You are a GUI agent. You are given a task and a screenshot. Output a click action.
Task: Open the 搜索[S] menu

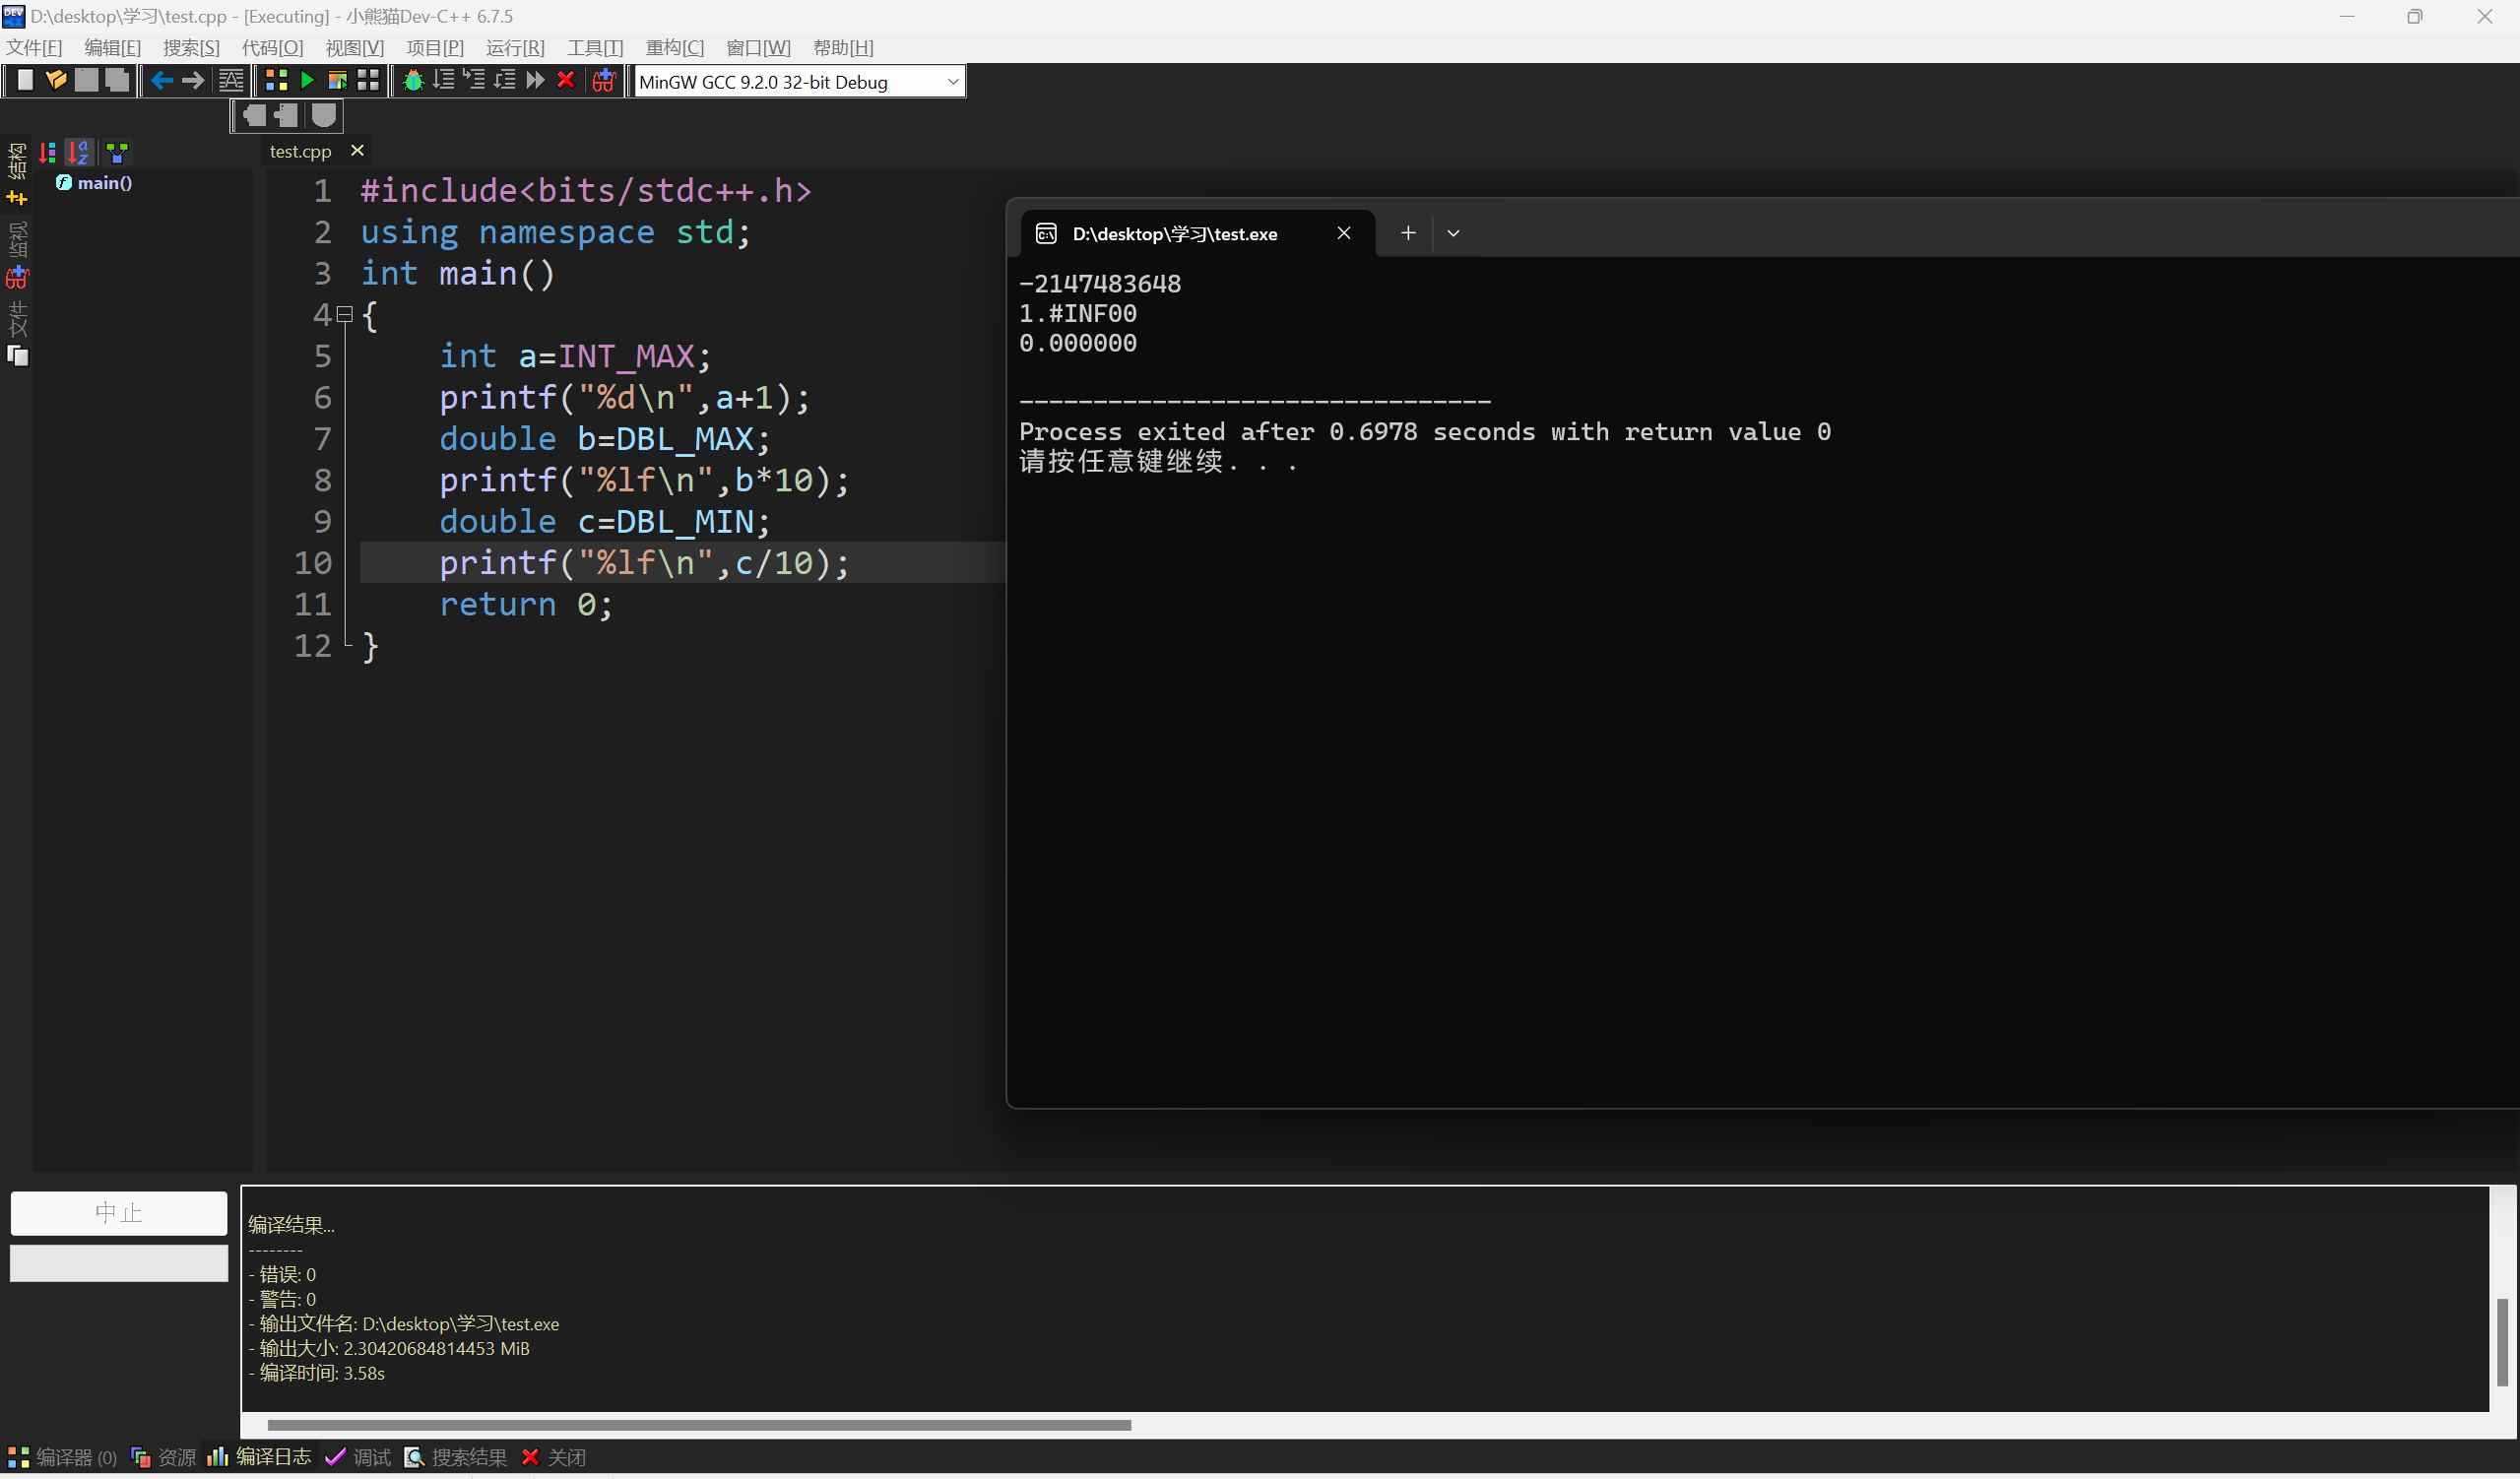pyautogui.click(x=191, y=48)
